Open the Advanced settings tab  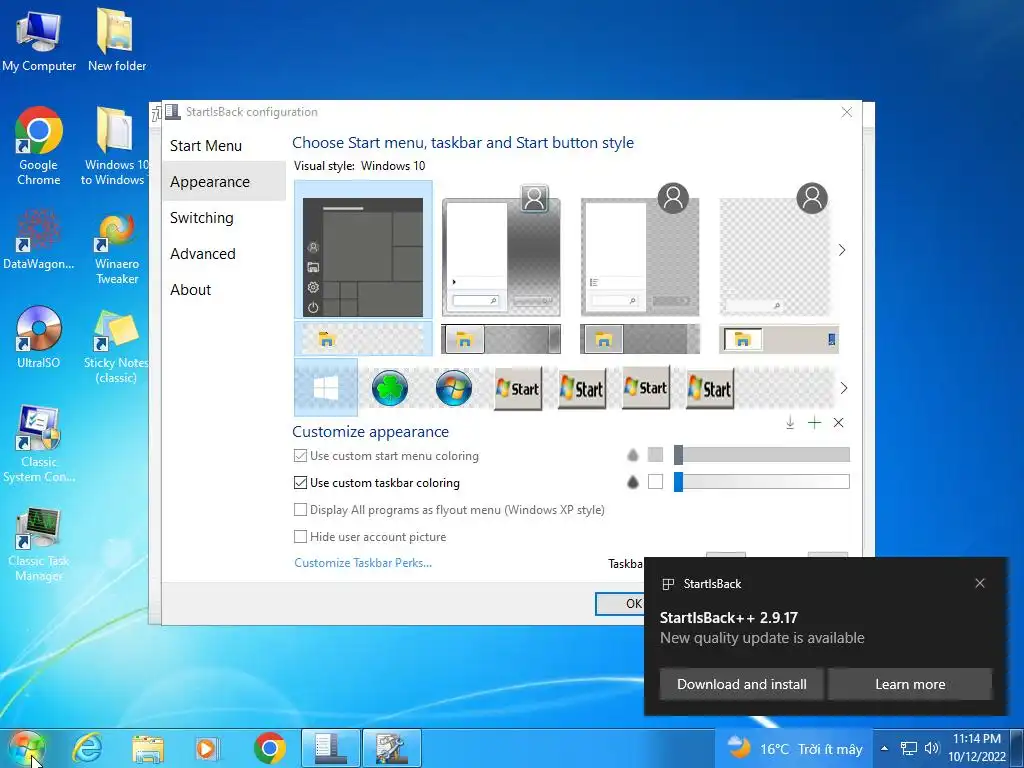(x=224, y=253)
